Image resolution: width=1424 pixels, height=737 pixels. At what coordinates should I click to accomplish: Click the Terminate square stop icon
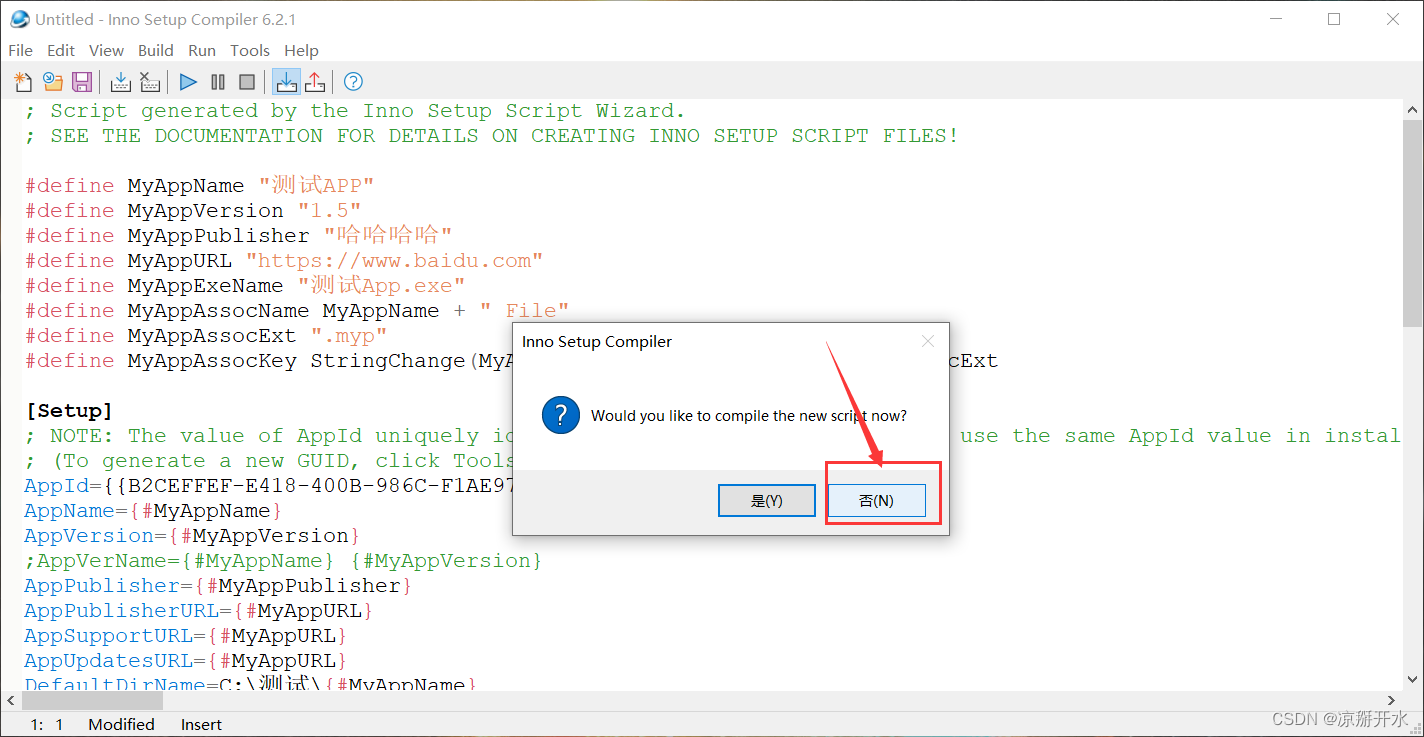[x=247, y=82]
